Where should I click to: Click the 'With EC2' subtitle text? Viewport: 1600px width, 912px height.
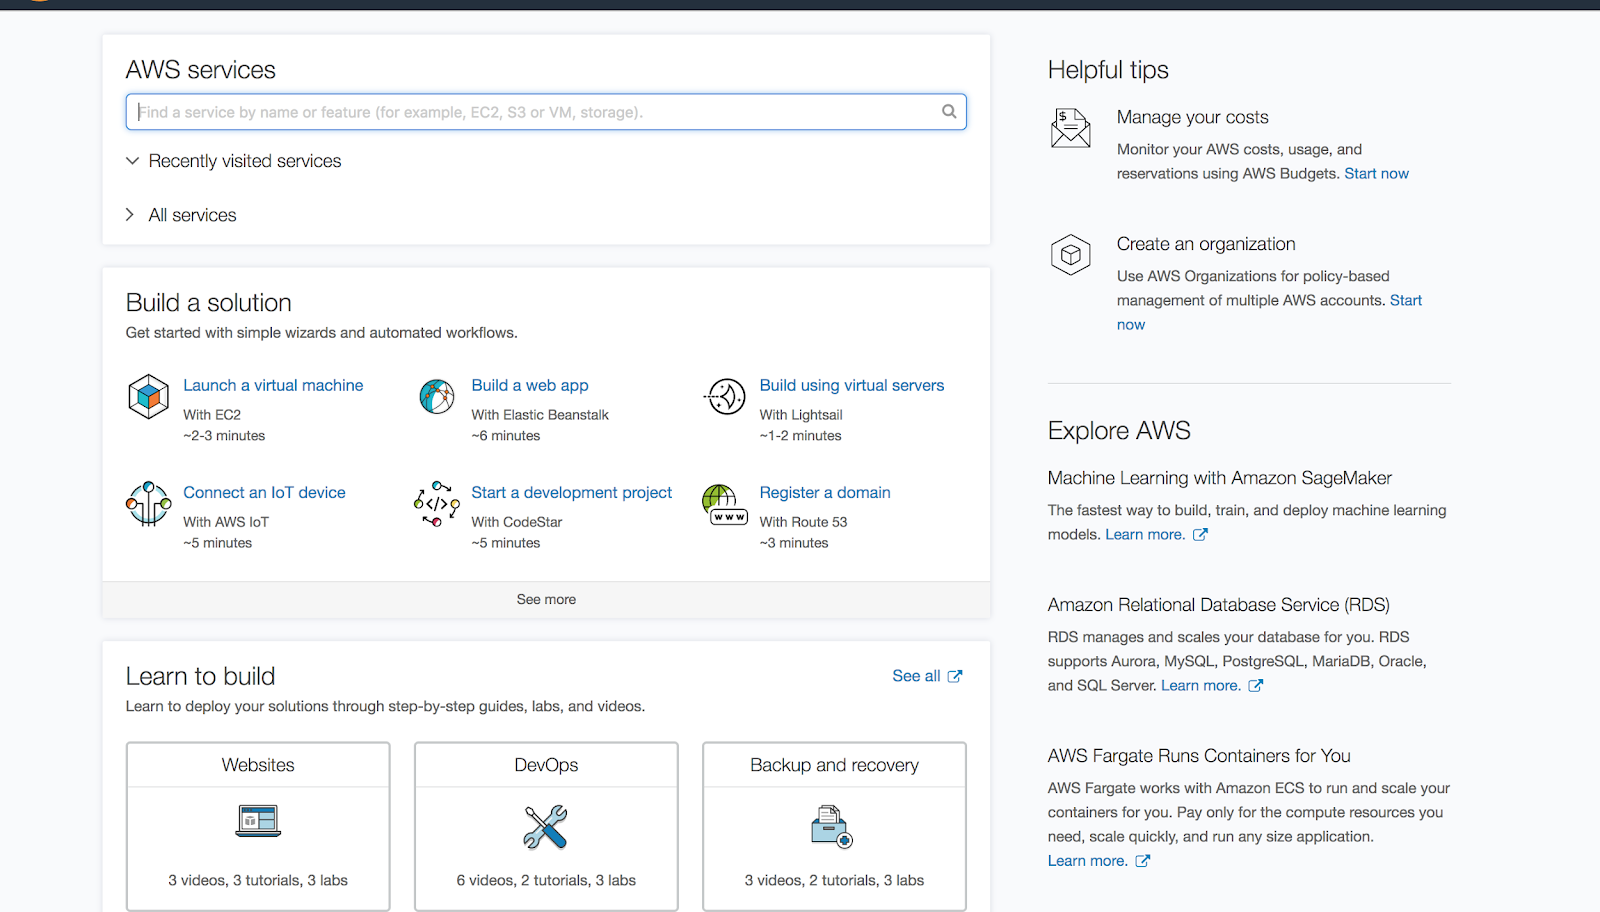point(212,414)
